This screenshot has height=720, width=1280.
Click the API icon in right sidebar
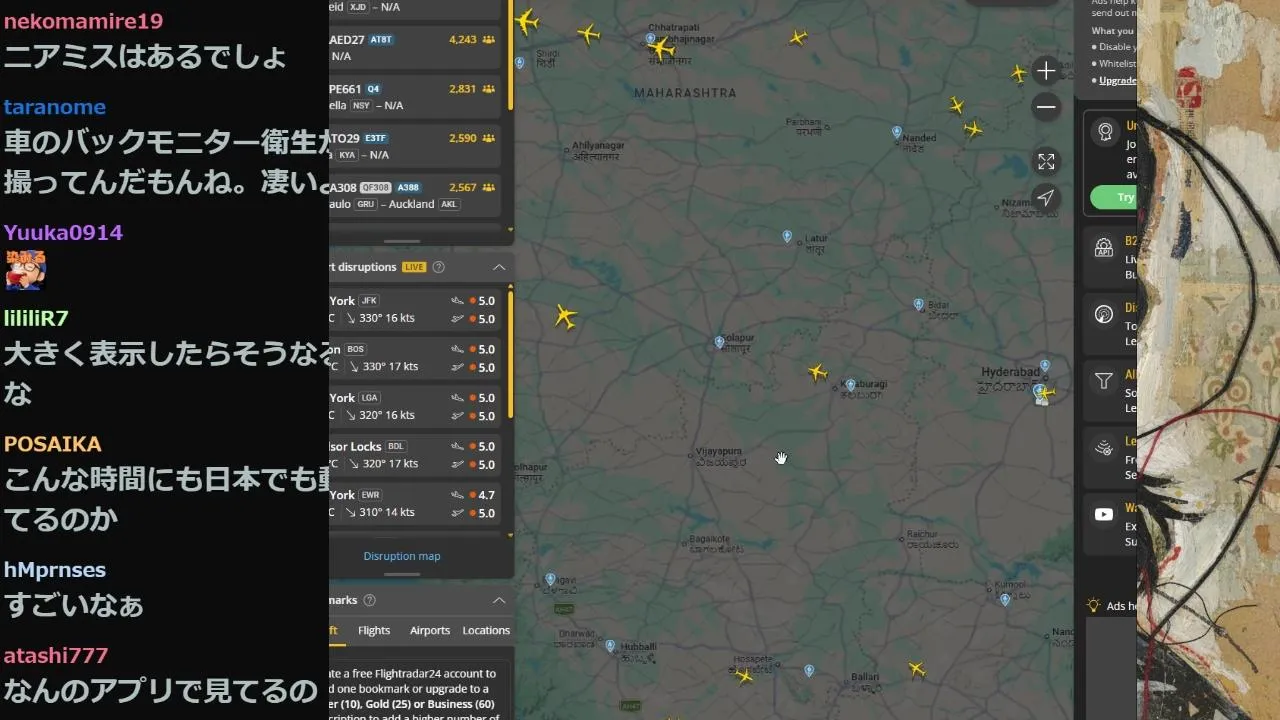pos(1104,247)
